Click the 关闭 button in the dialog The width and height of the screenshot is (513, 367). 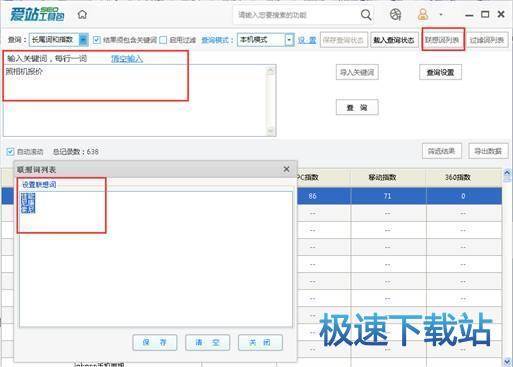pos(260,342)
